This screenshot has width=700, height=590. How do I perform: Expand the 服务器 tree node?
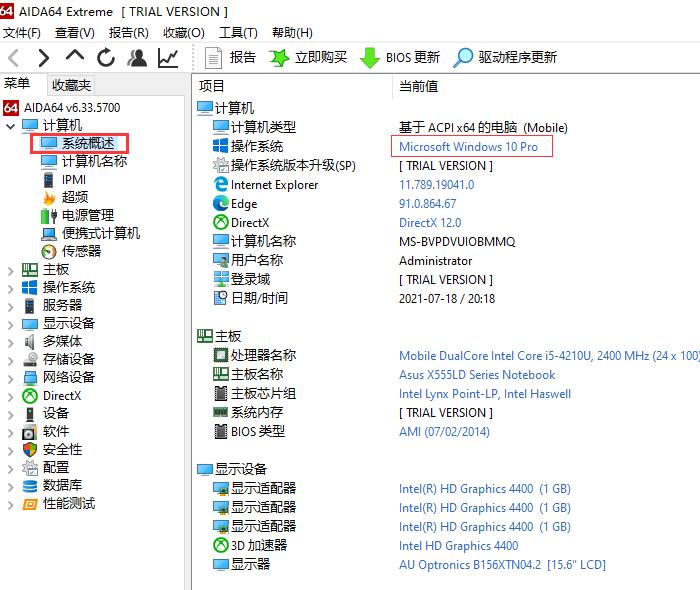pos(11,306)
